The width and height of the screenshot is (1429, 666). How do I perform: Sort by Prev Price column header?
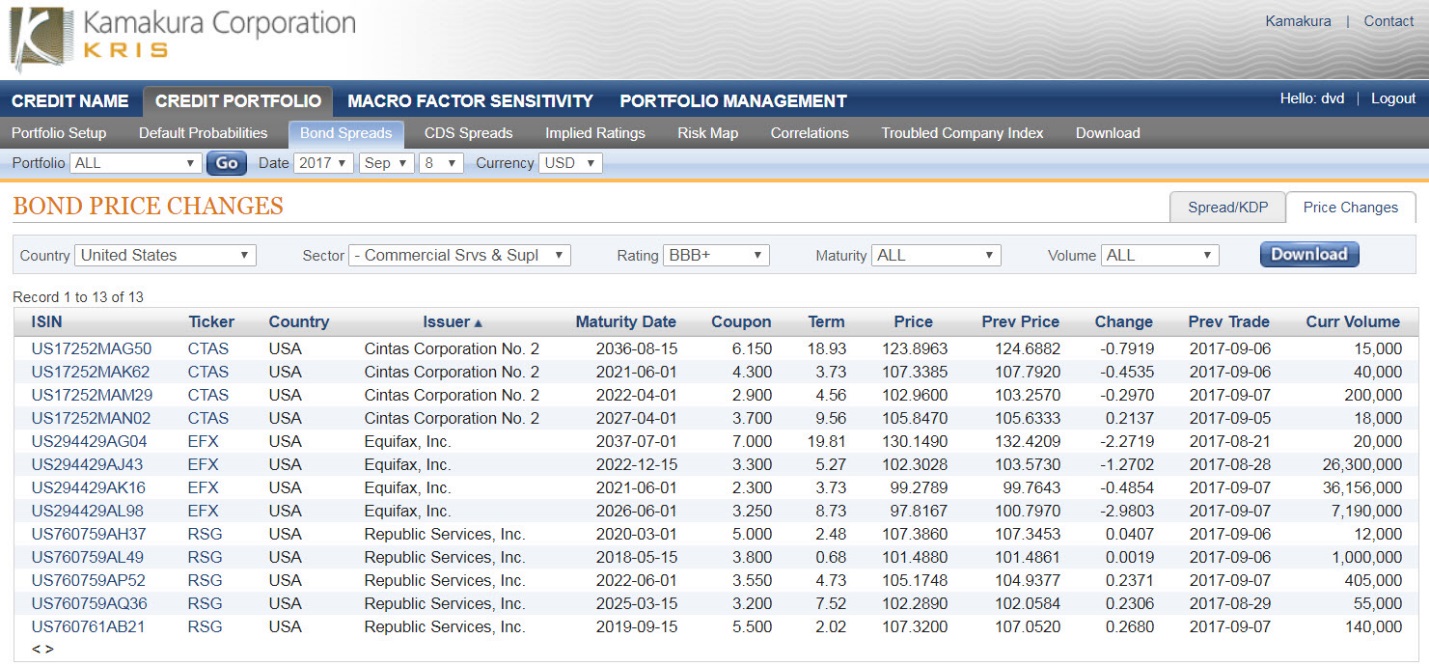click(x=1020, y=322)
